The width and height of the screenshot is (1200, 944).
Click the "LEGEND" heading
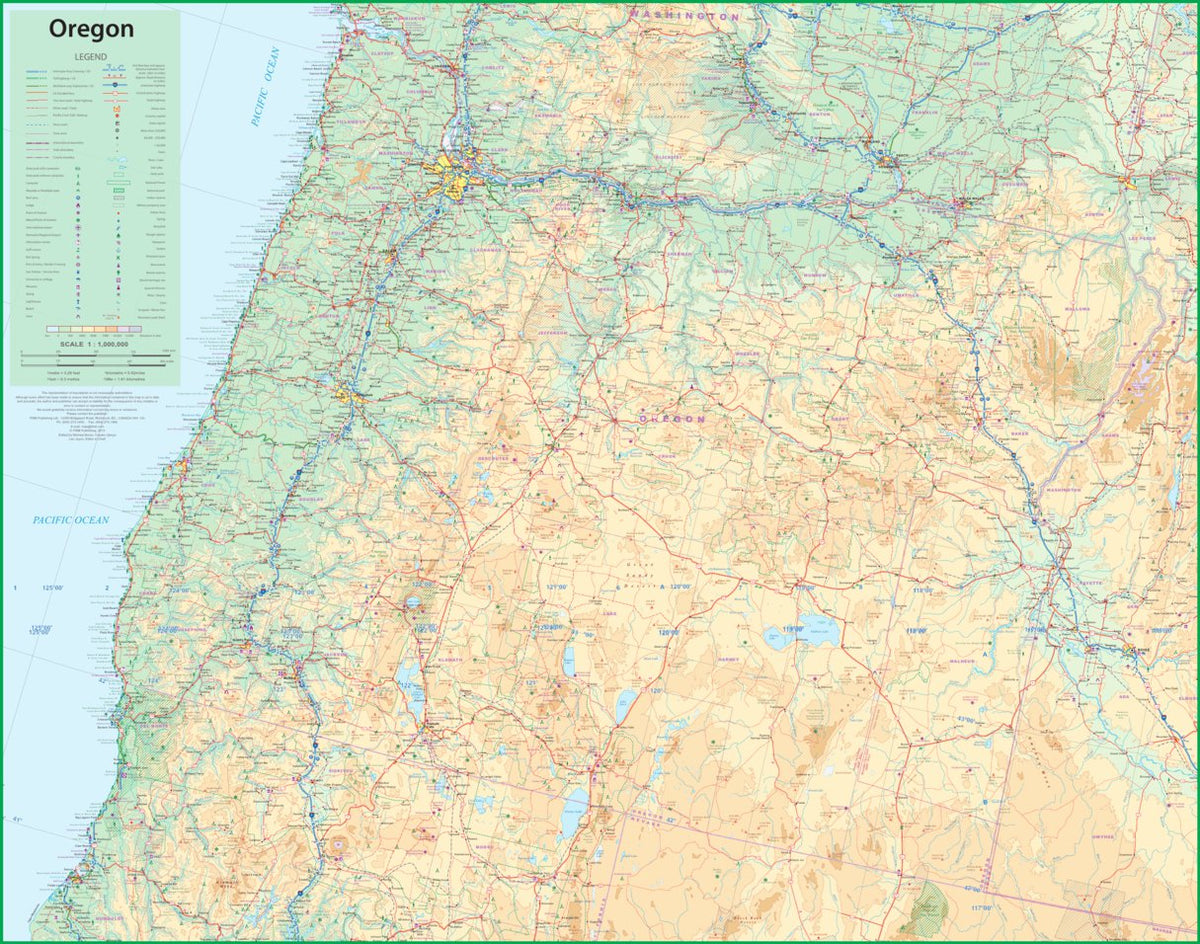(93, 59)
